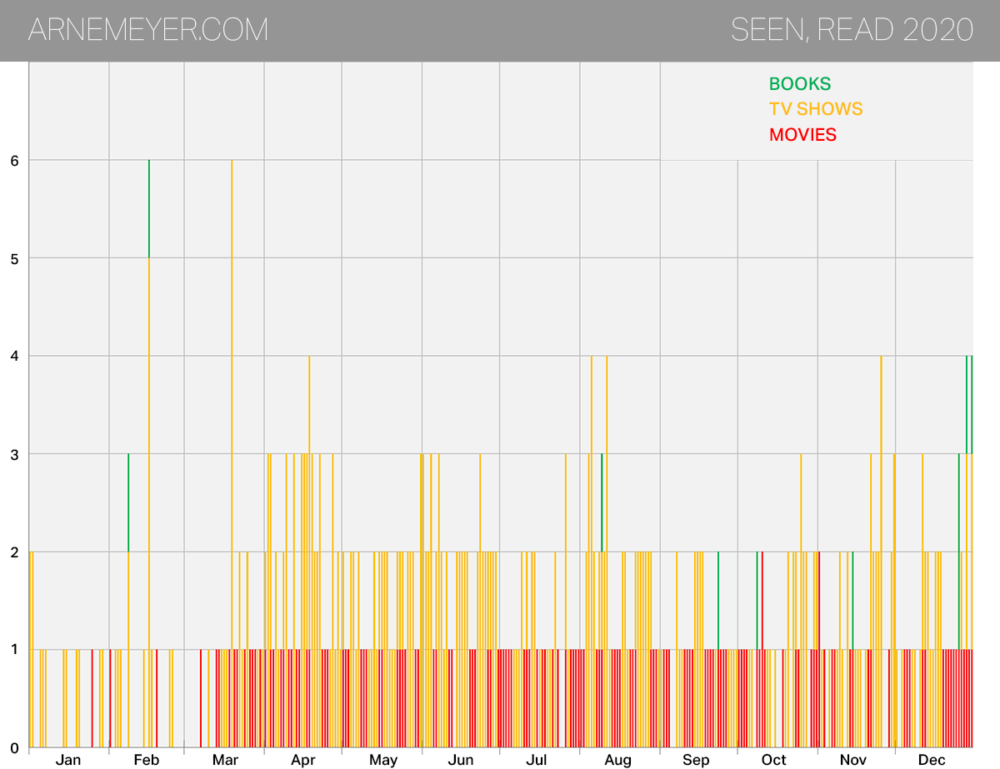Click the y-axis value 2
The width and height of the screenshot is (1000, 769).
[15, 552]
